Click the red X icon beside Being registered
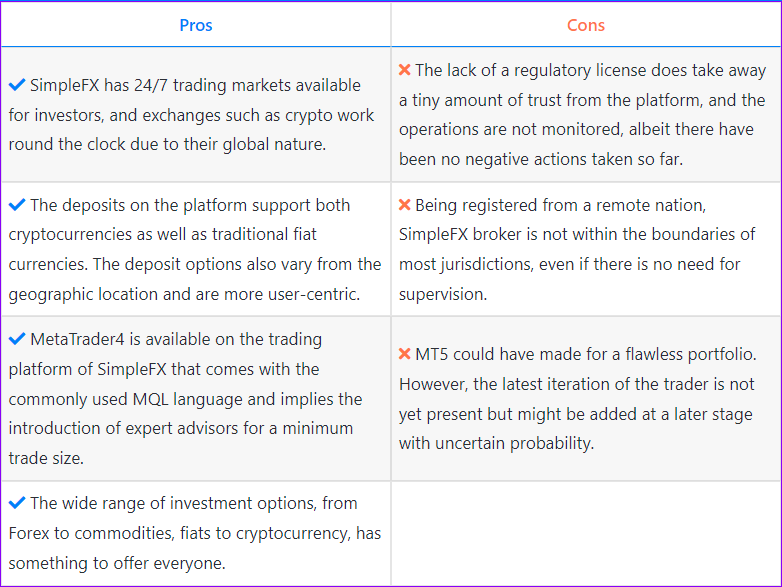 click(404, 205)
